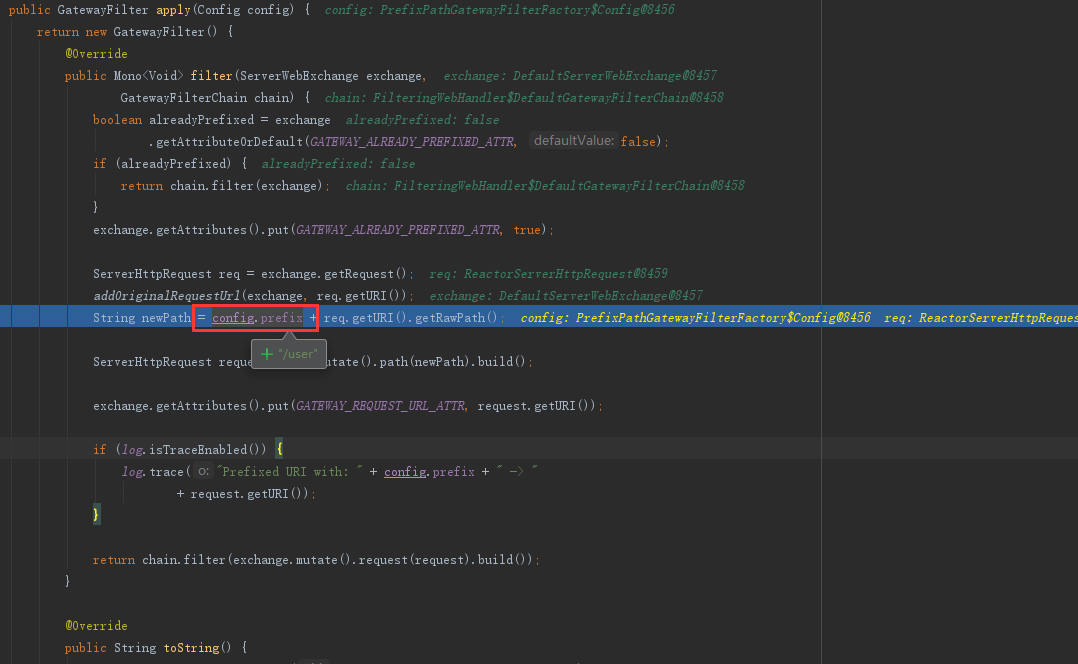Click config.prefix on the highlighted execution line
The width and height of the screenshot is (1078, 664).
click(x=257, y=317)
